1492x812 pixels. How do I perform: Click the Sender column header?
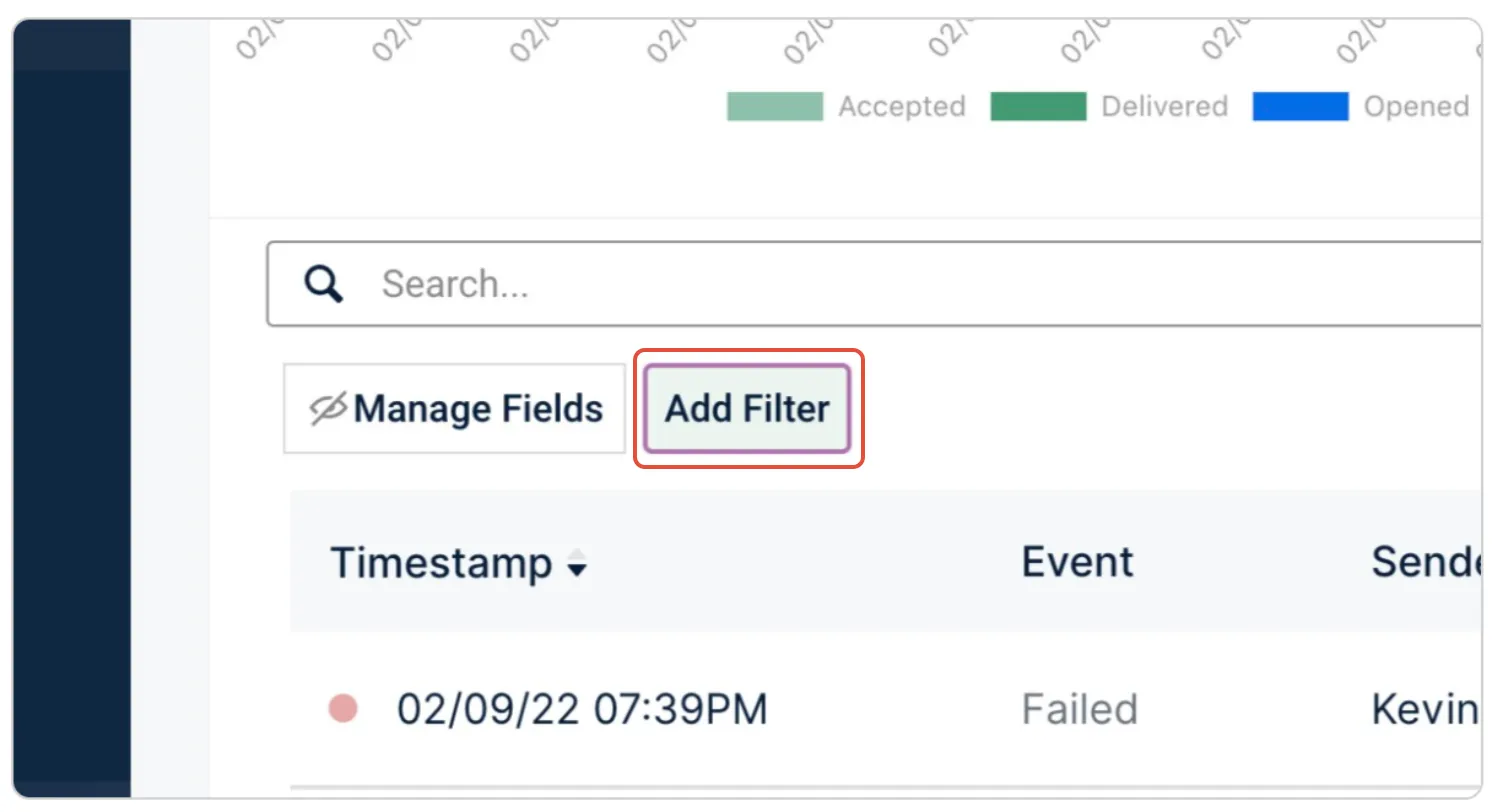coord(1426,562)
